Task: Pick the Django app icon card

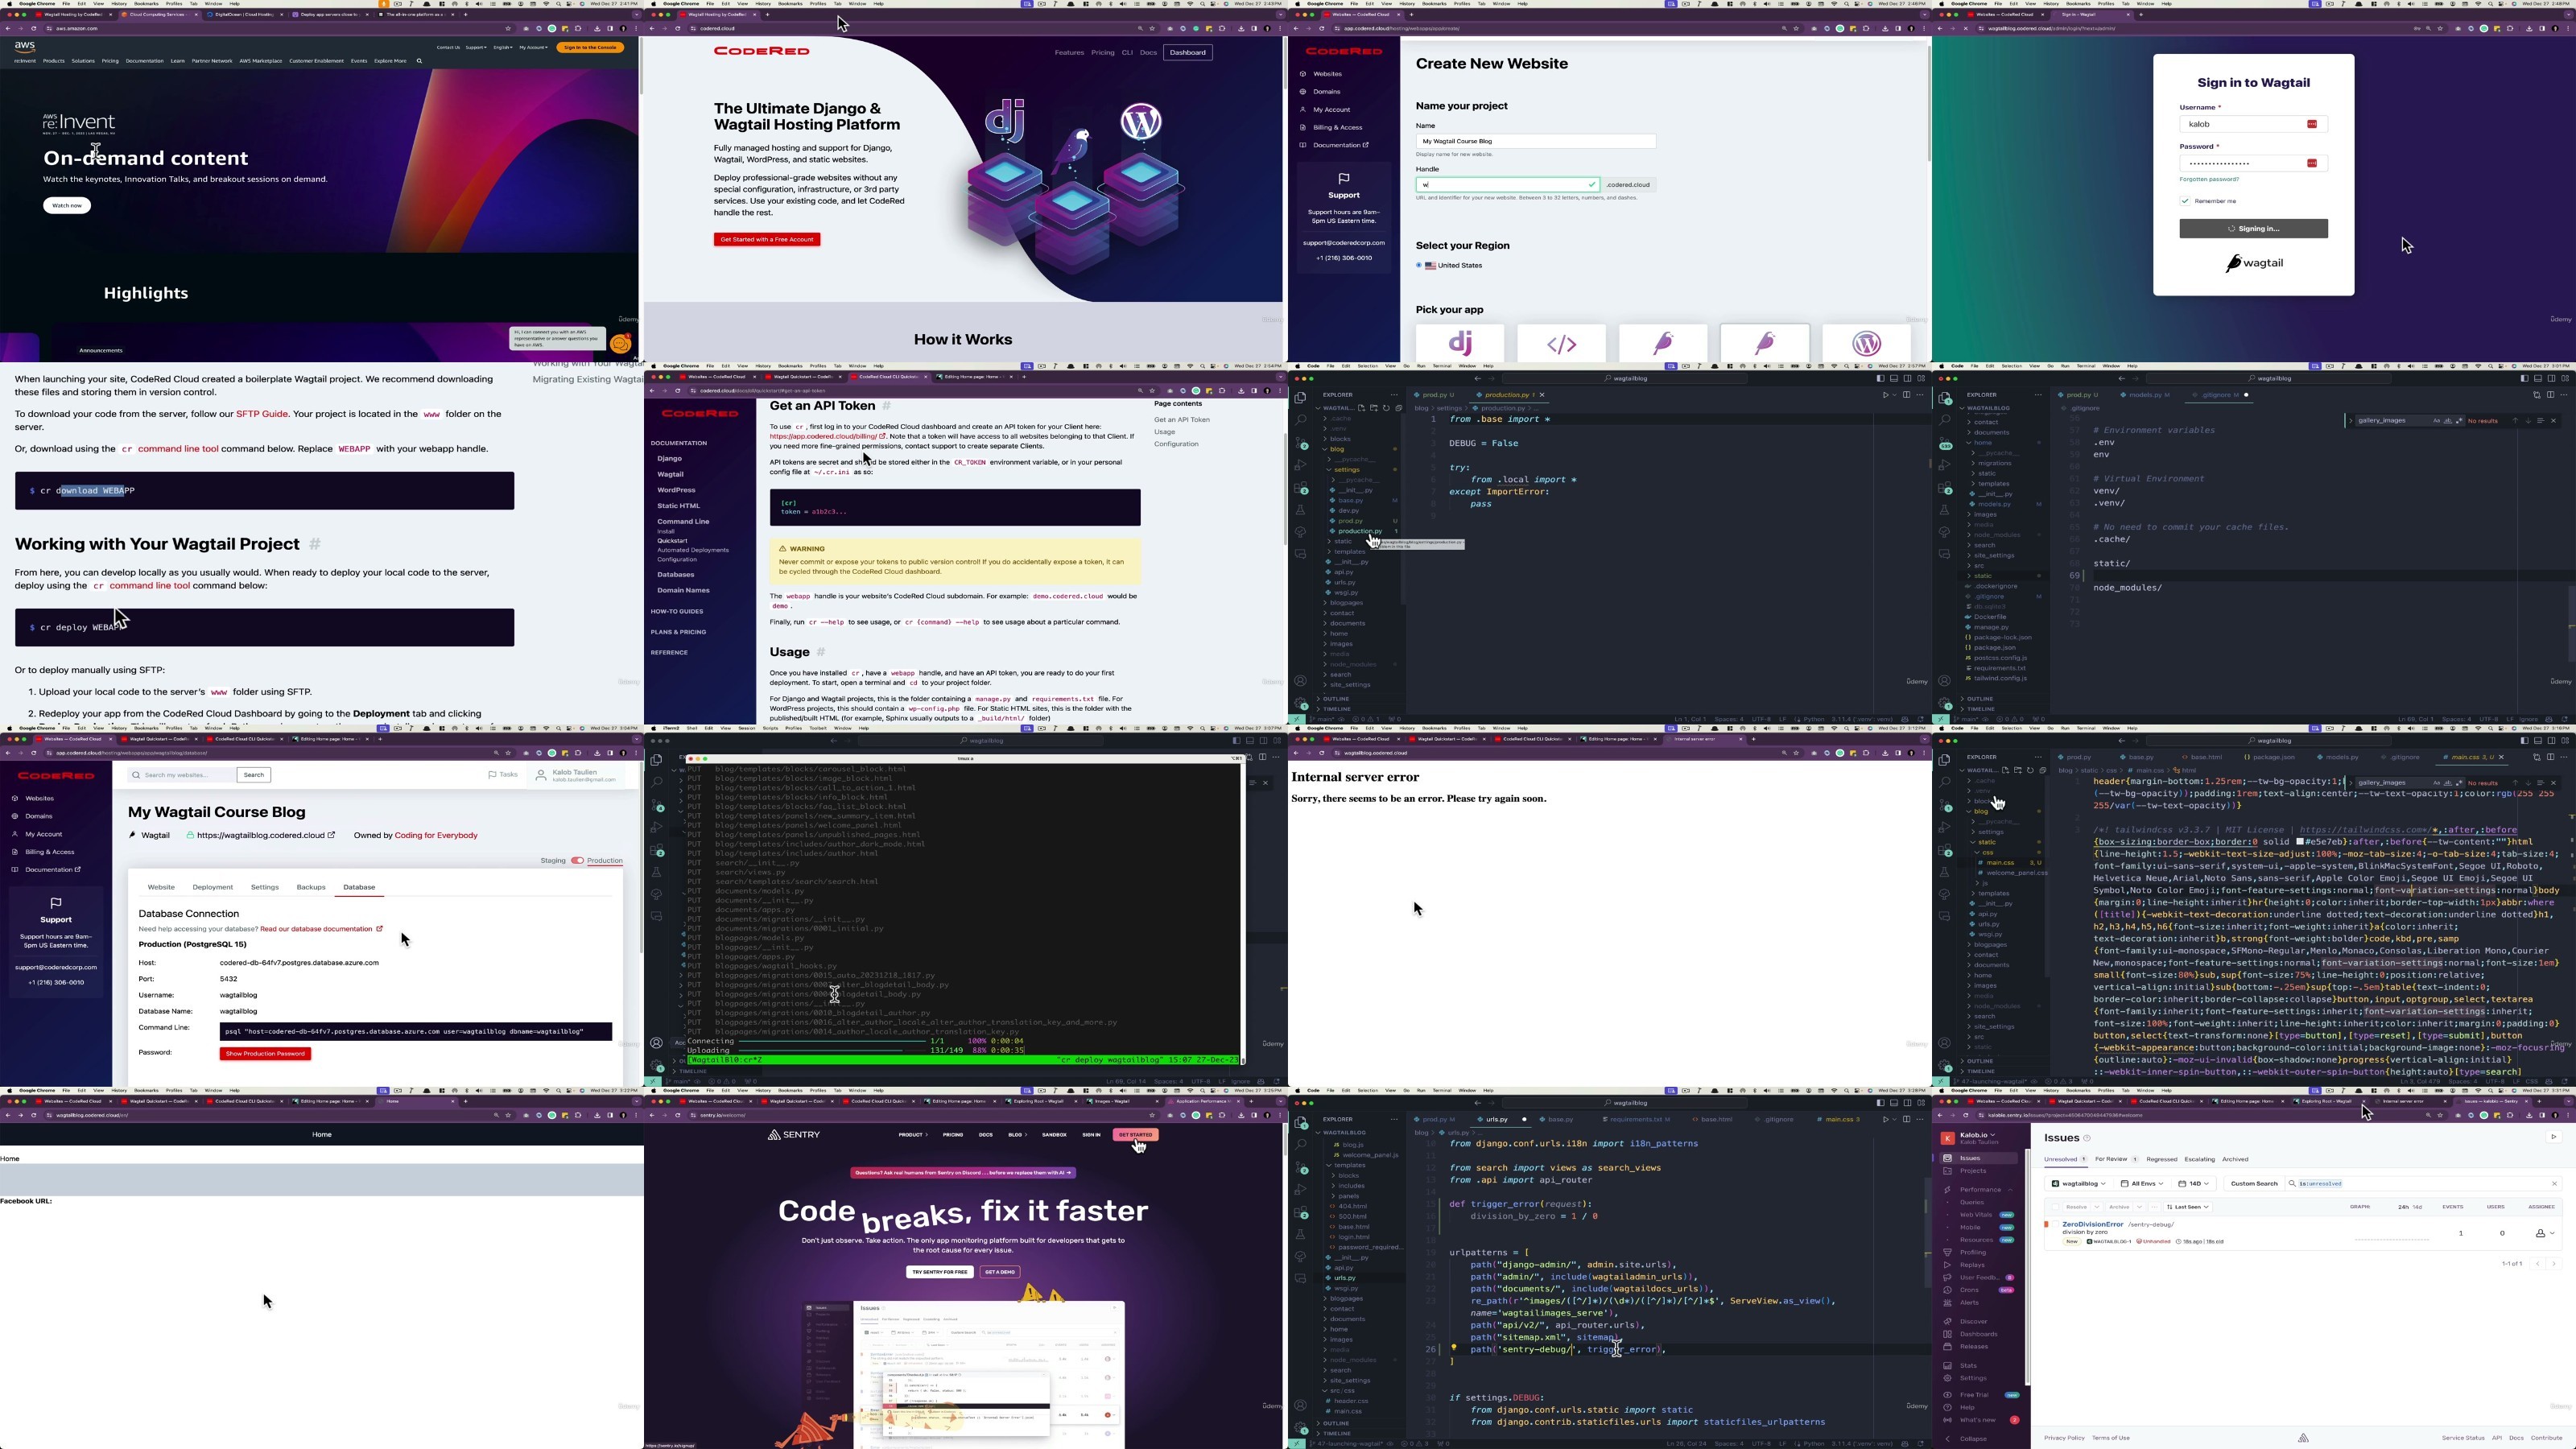Action: [x=1460, y=343]
